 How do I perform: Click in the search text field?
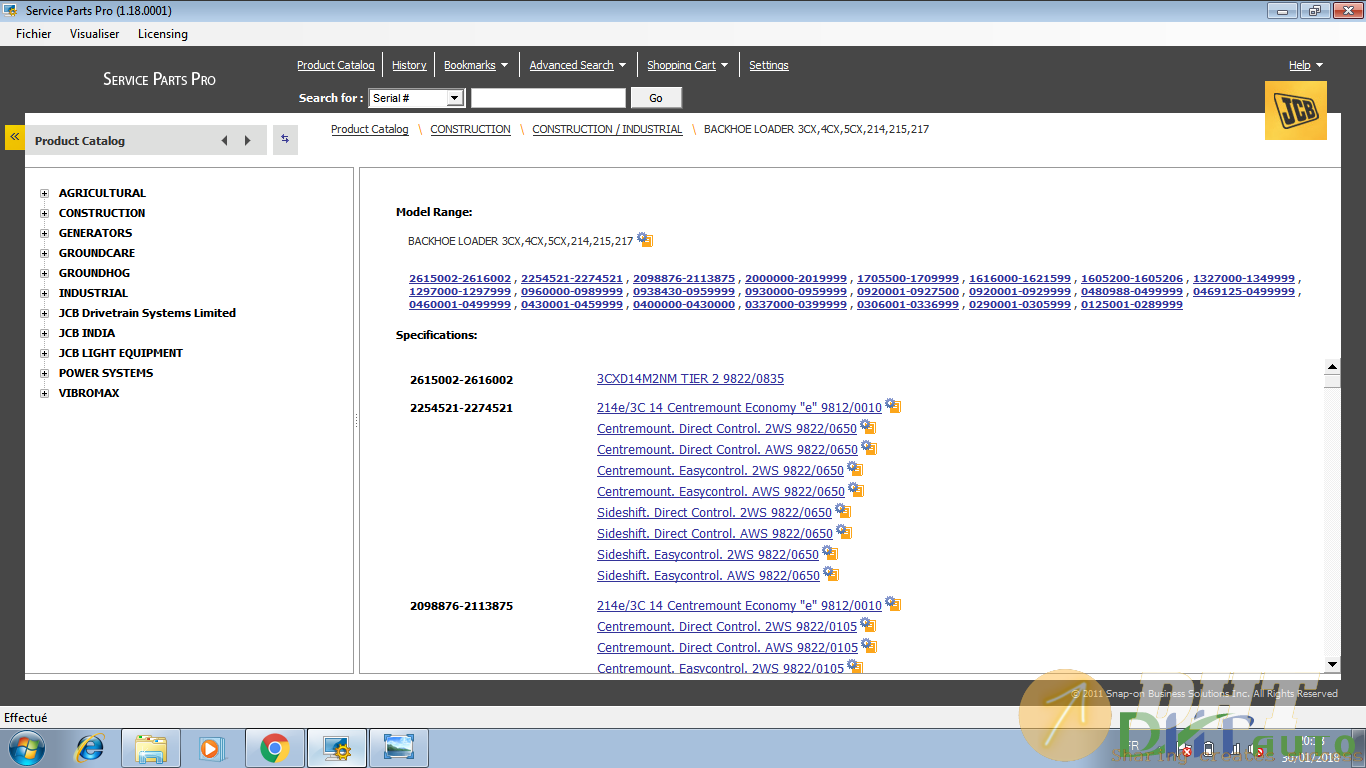548,98
